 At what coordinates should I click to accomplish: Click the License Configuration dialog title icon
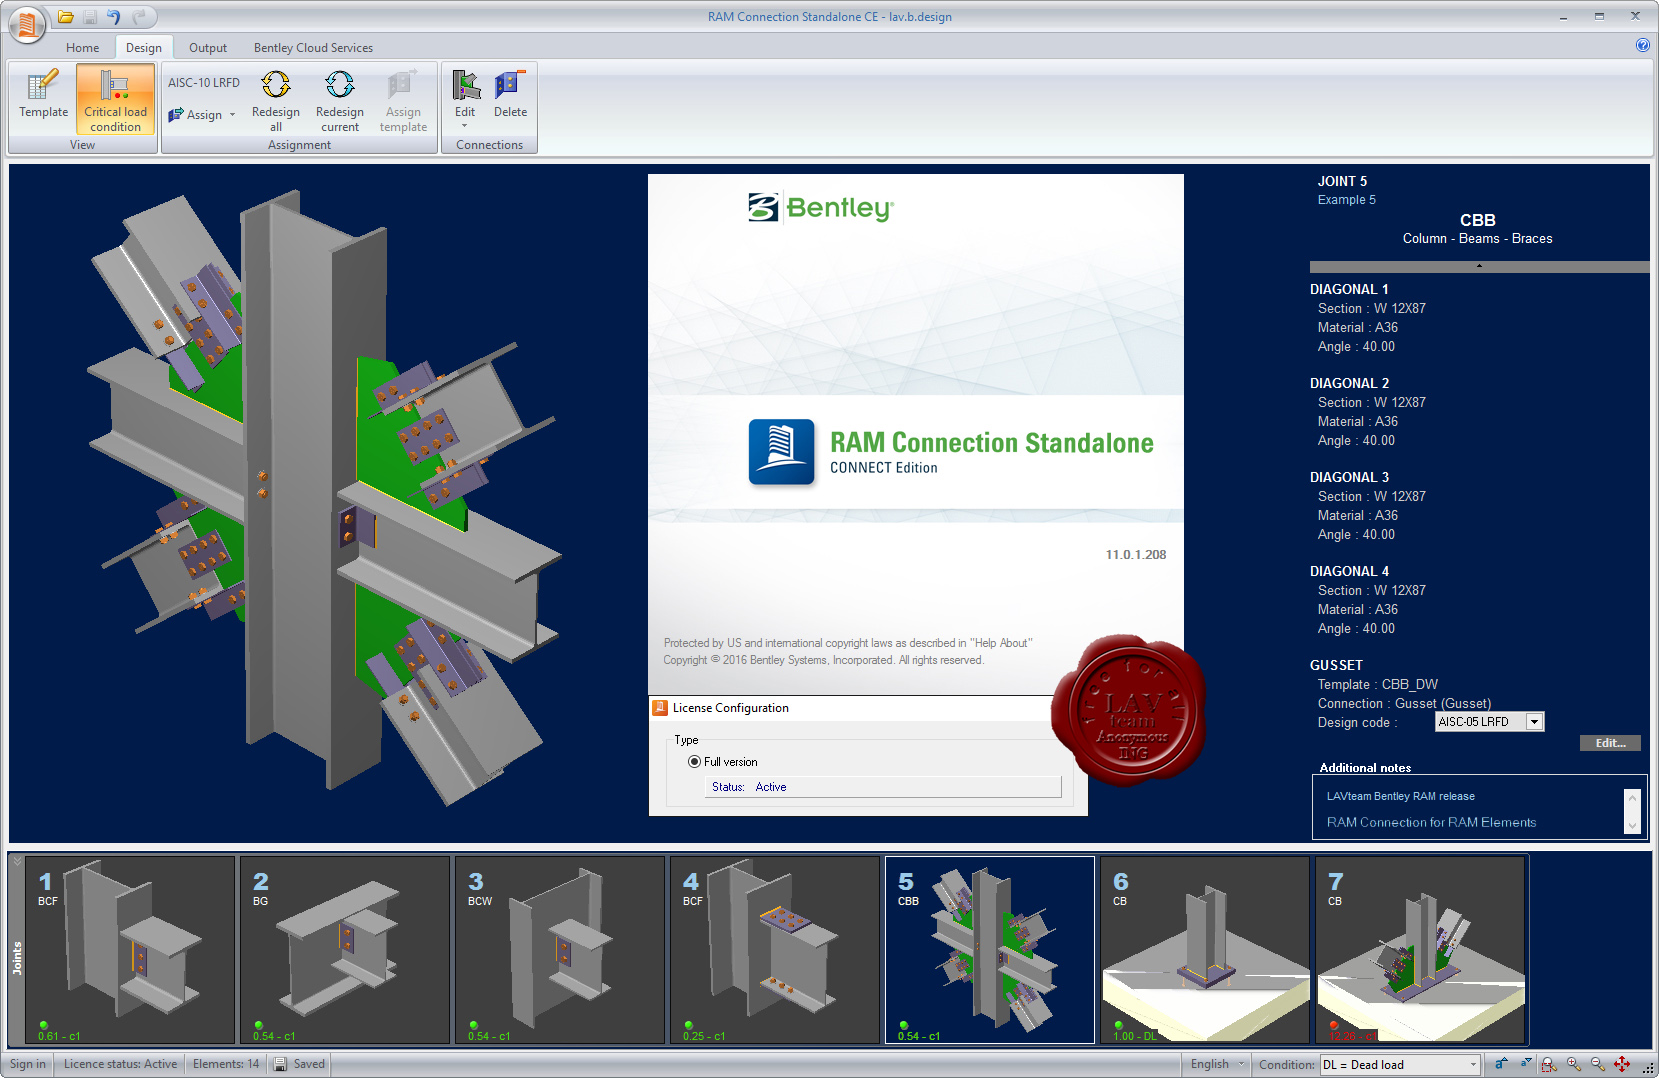click(660, 708)
